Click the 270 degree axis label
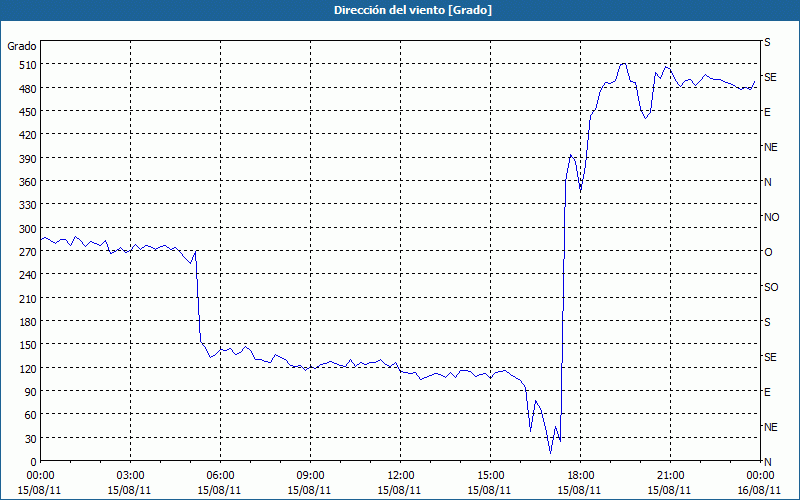The width and height of the screenshot is (800, 500). pyautogui.click(x=29, y=252)
